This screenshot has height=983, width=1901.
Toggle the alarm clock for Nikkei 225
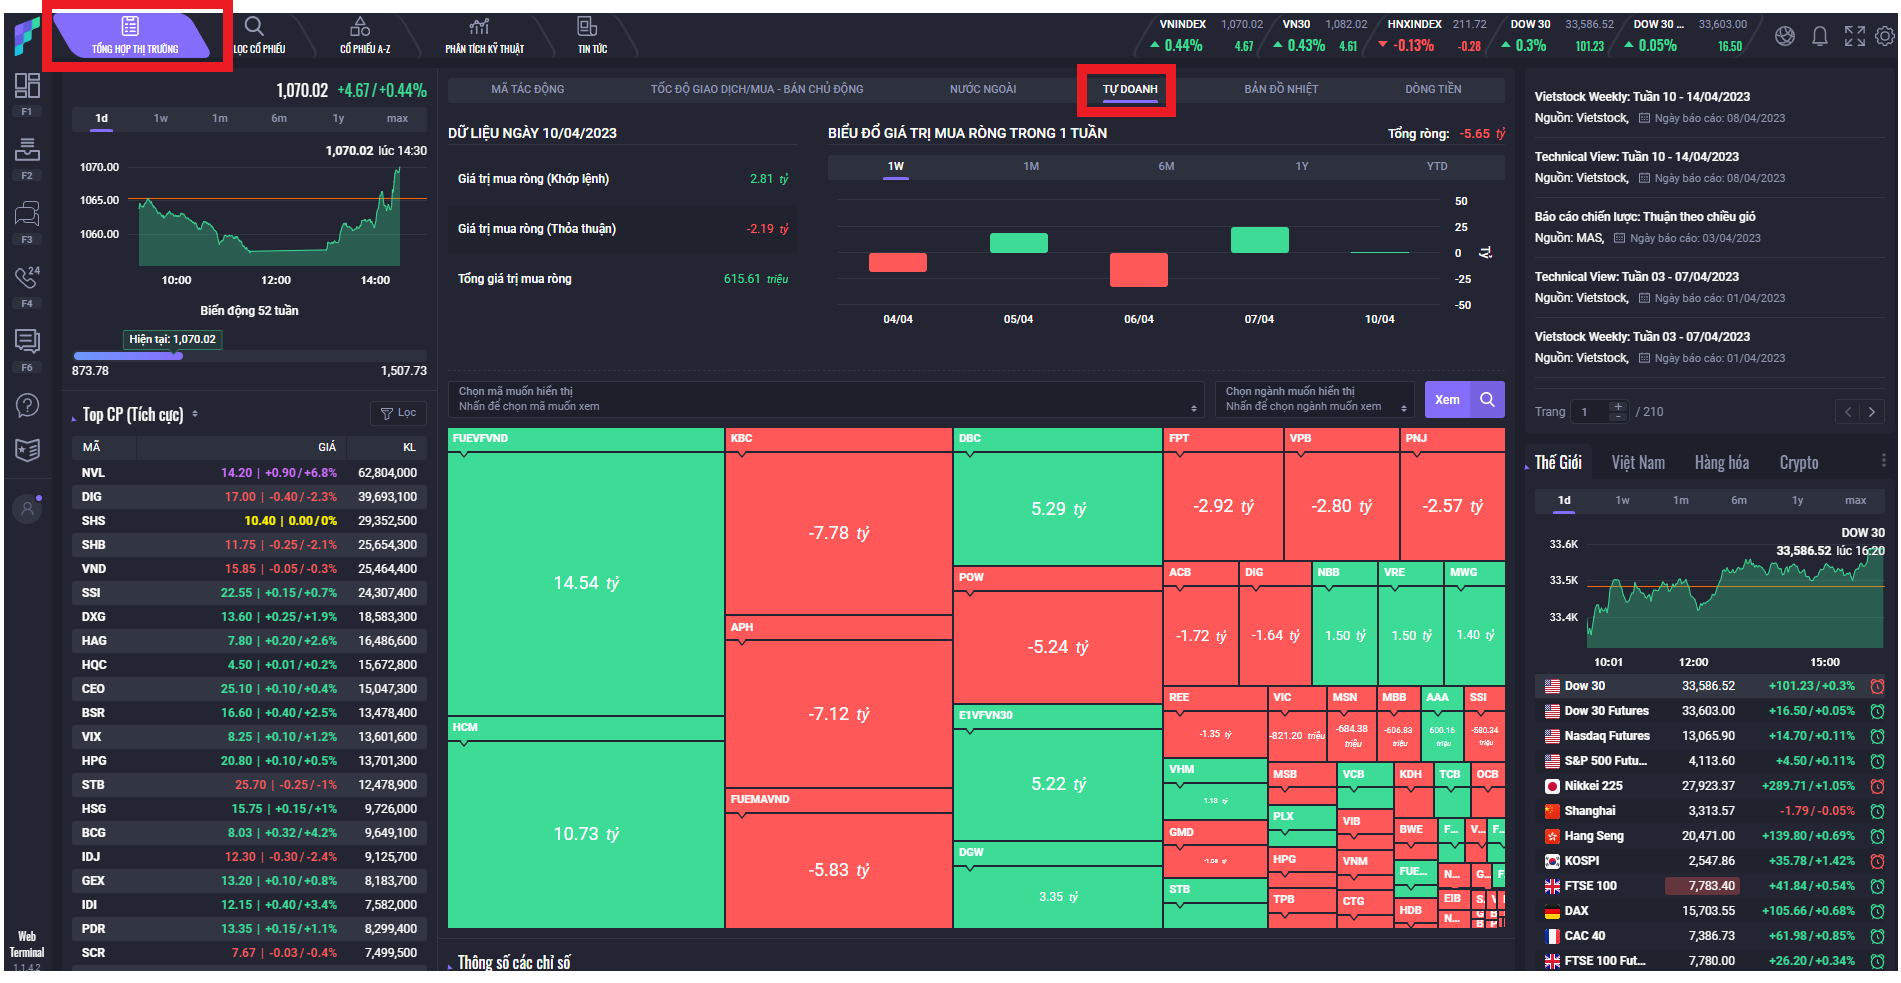pyautogui.click(x=1877, y=786)
